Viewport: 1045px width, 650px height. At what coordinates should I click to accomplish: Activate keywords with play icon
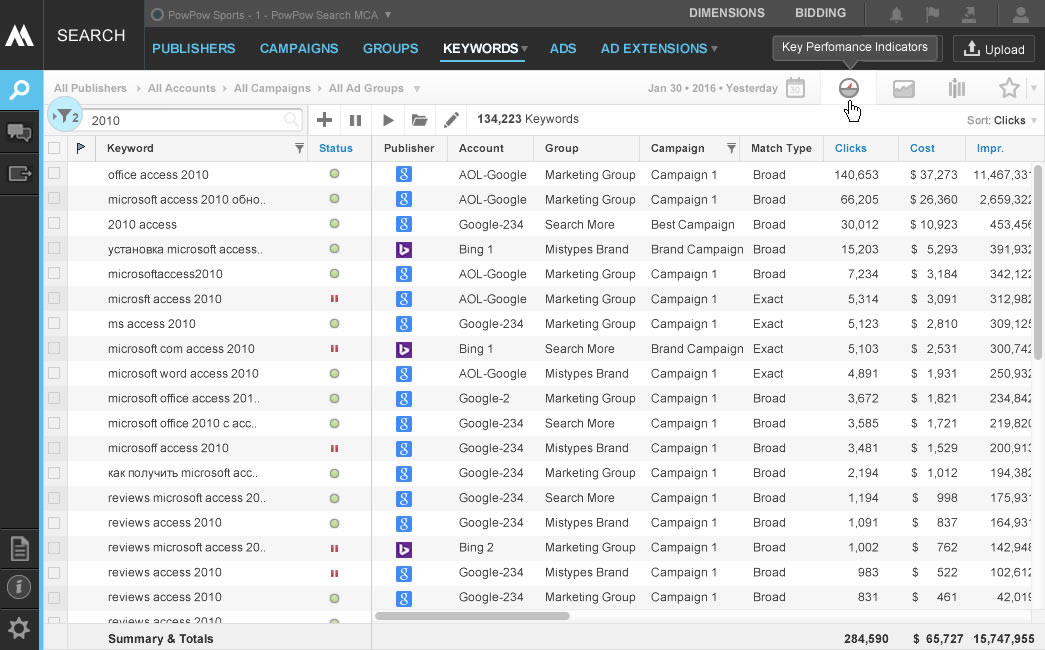388,120
